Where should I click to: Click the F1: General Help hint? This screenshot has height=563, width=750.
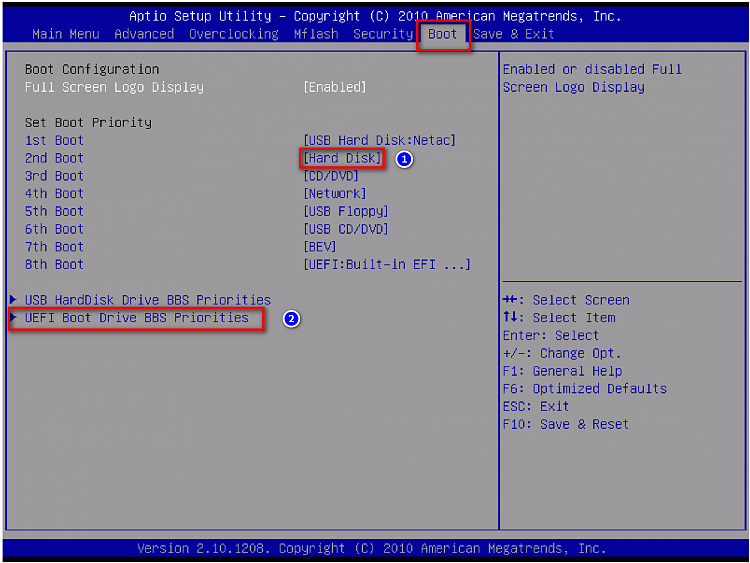562,371
